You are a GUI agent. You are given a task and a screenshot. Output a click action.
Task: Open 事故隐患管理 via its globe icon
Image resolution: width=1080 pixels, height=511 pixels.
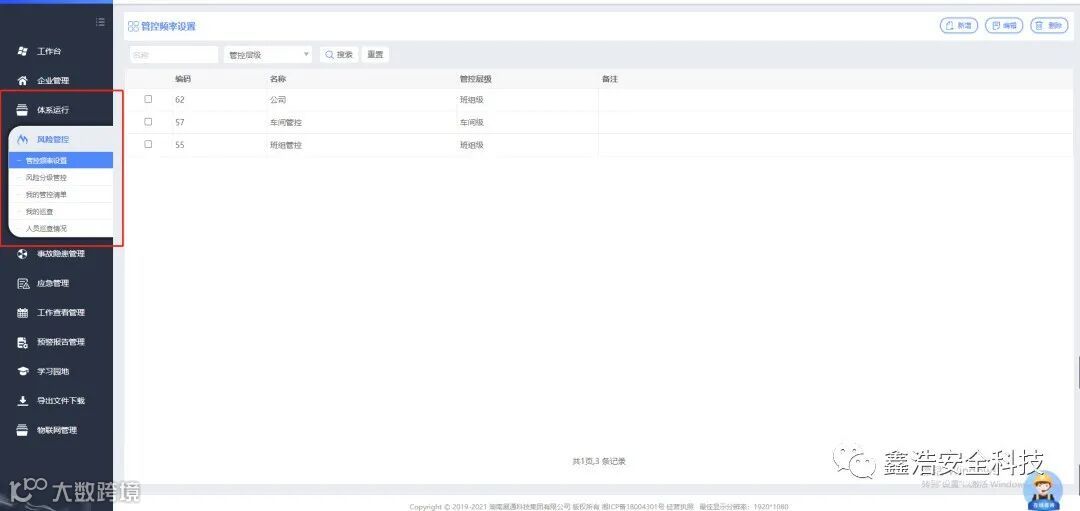[22, 254]
